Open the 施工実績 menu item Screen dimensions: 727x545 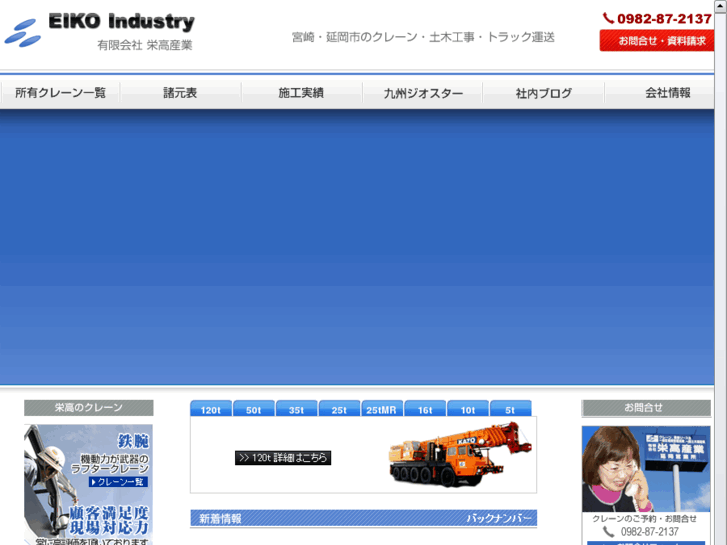301,93
